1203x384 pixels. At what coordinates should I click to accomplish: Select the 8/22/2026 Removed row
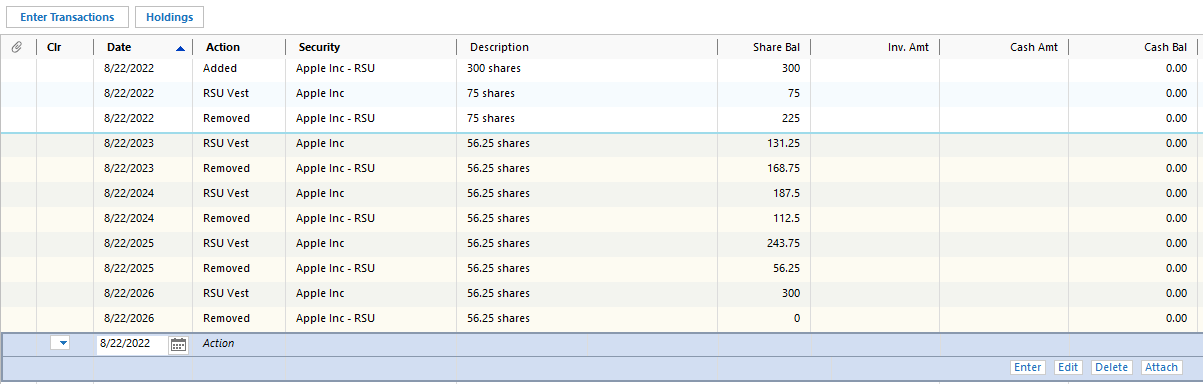click(x=600, y=318)
